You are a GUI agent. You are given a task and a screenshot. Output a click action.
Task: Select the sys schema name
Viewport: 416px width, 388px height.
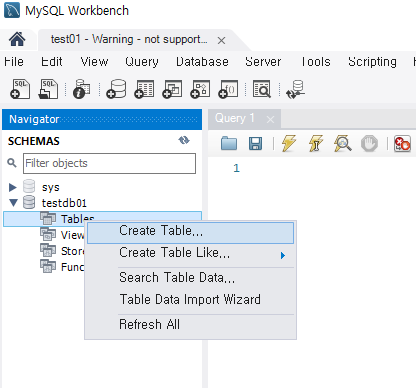coord(51,187)
